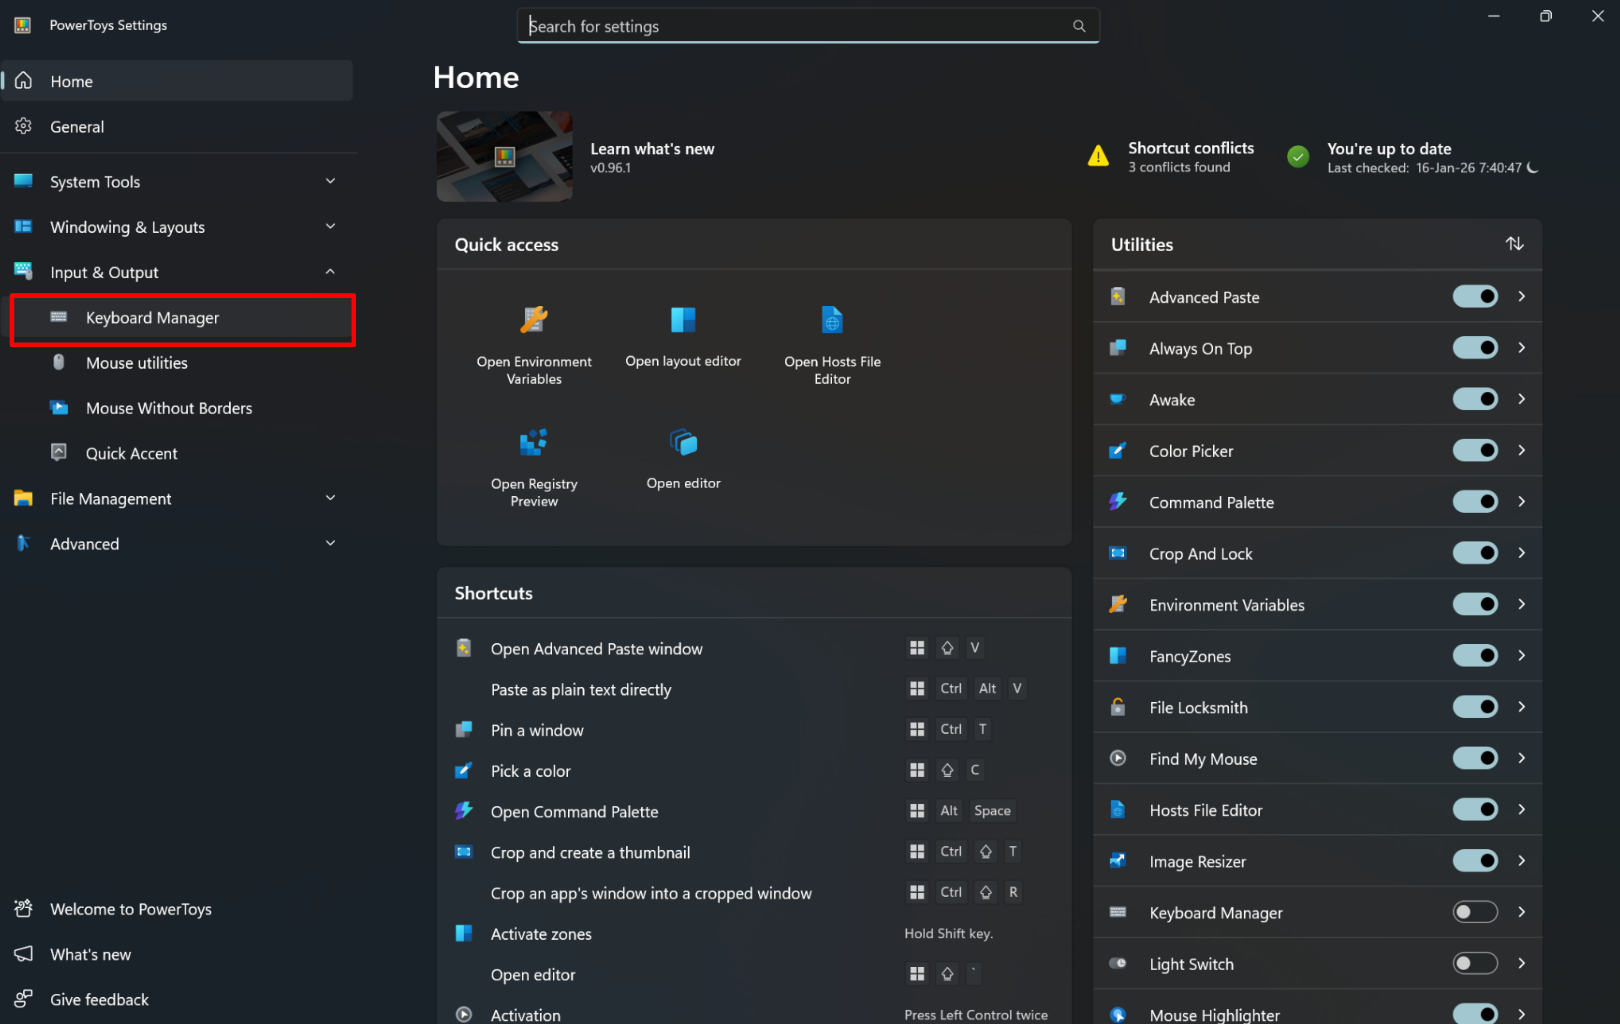This screenshot has width=1620, height=1024.
Task: Open Registry Preview from quick access
Action: [x=534, y=442]
